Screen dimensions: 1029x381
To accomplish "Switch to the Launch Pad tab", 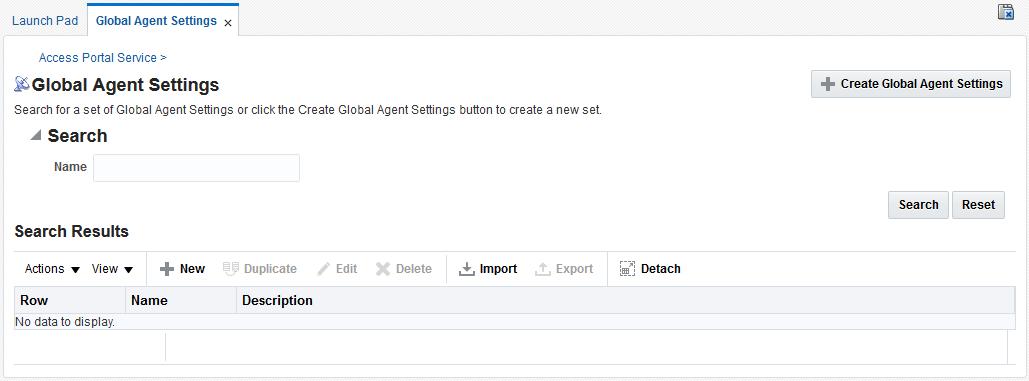I will point(45,21).
